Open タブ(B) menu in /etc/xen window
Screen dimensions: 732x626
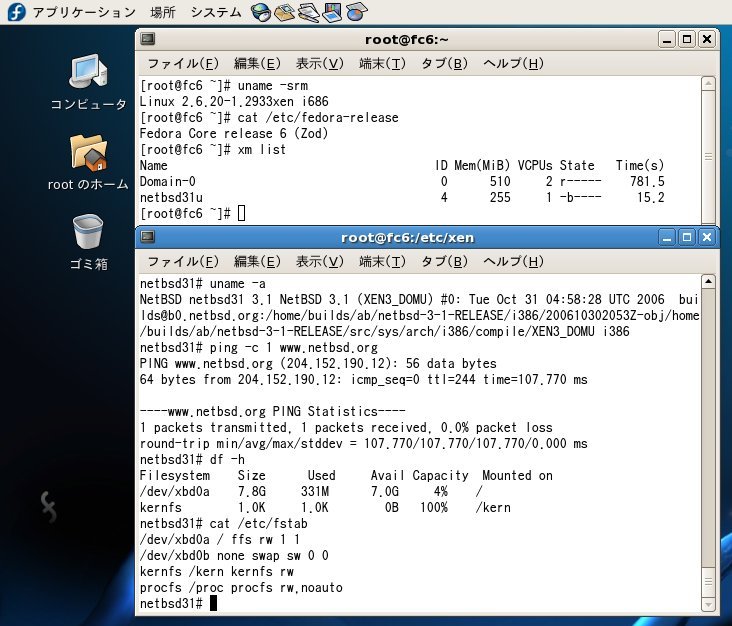pyautogui.click(x=444, y=261)
